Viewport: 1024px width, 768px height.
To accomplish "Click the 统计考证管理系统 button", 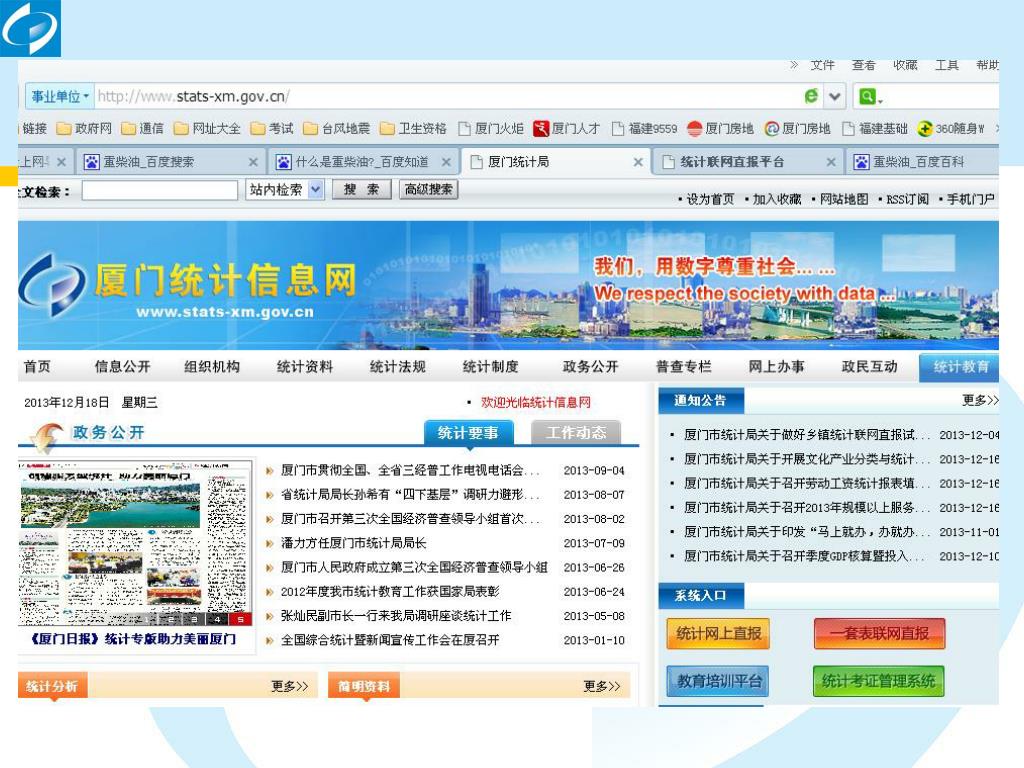I will (x=879, y=682).
